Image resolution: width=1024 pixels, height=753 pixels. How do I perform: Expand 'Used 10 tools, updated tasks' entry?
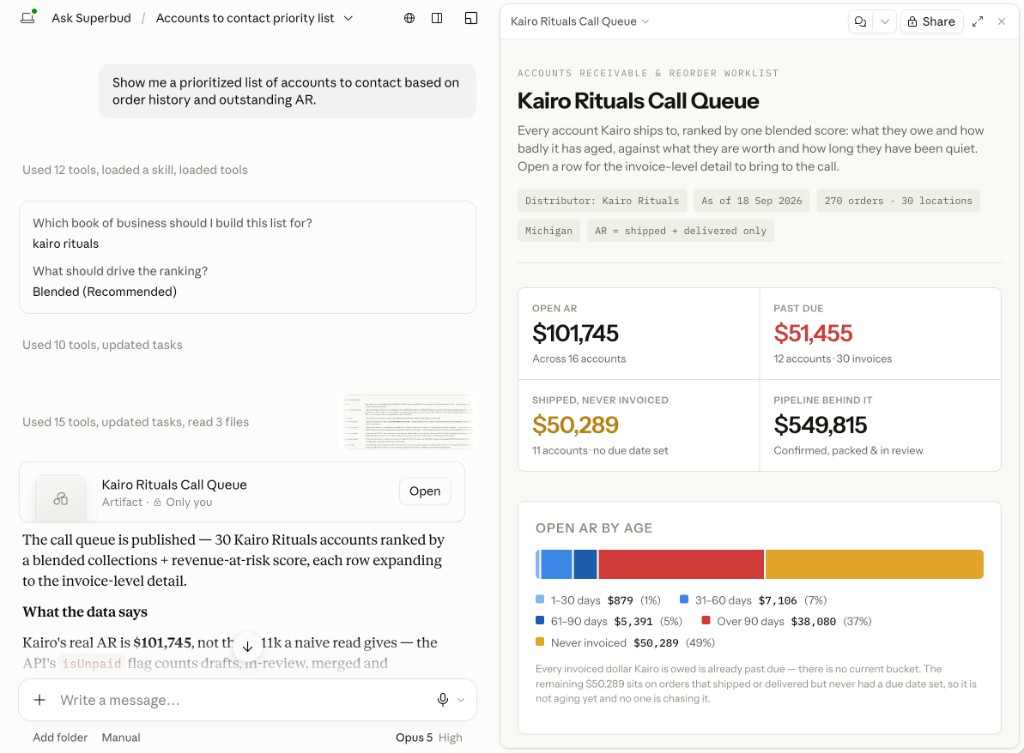(x=103, y=345)
